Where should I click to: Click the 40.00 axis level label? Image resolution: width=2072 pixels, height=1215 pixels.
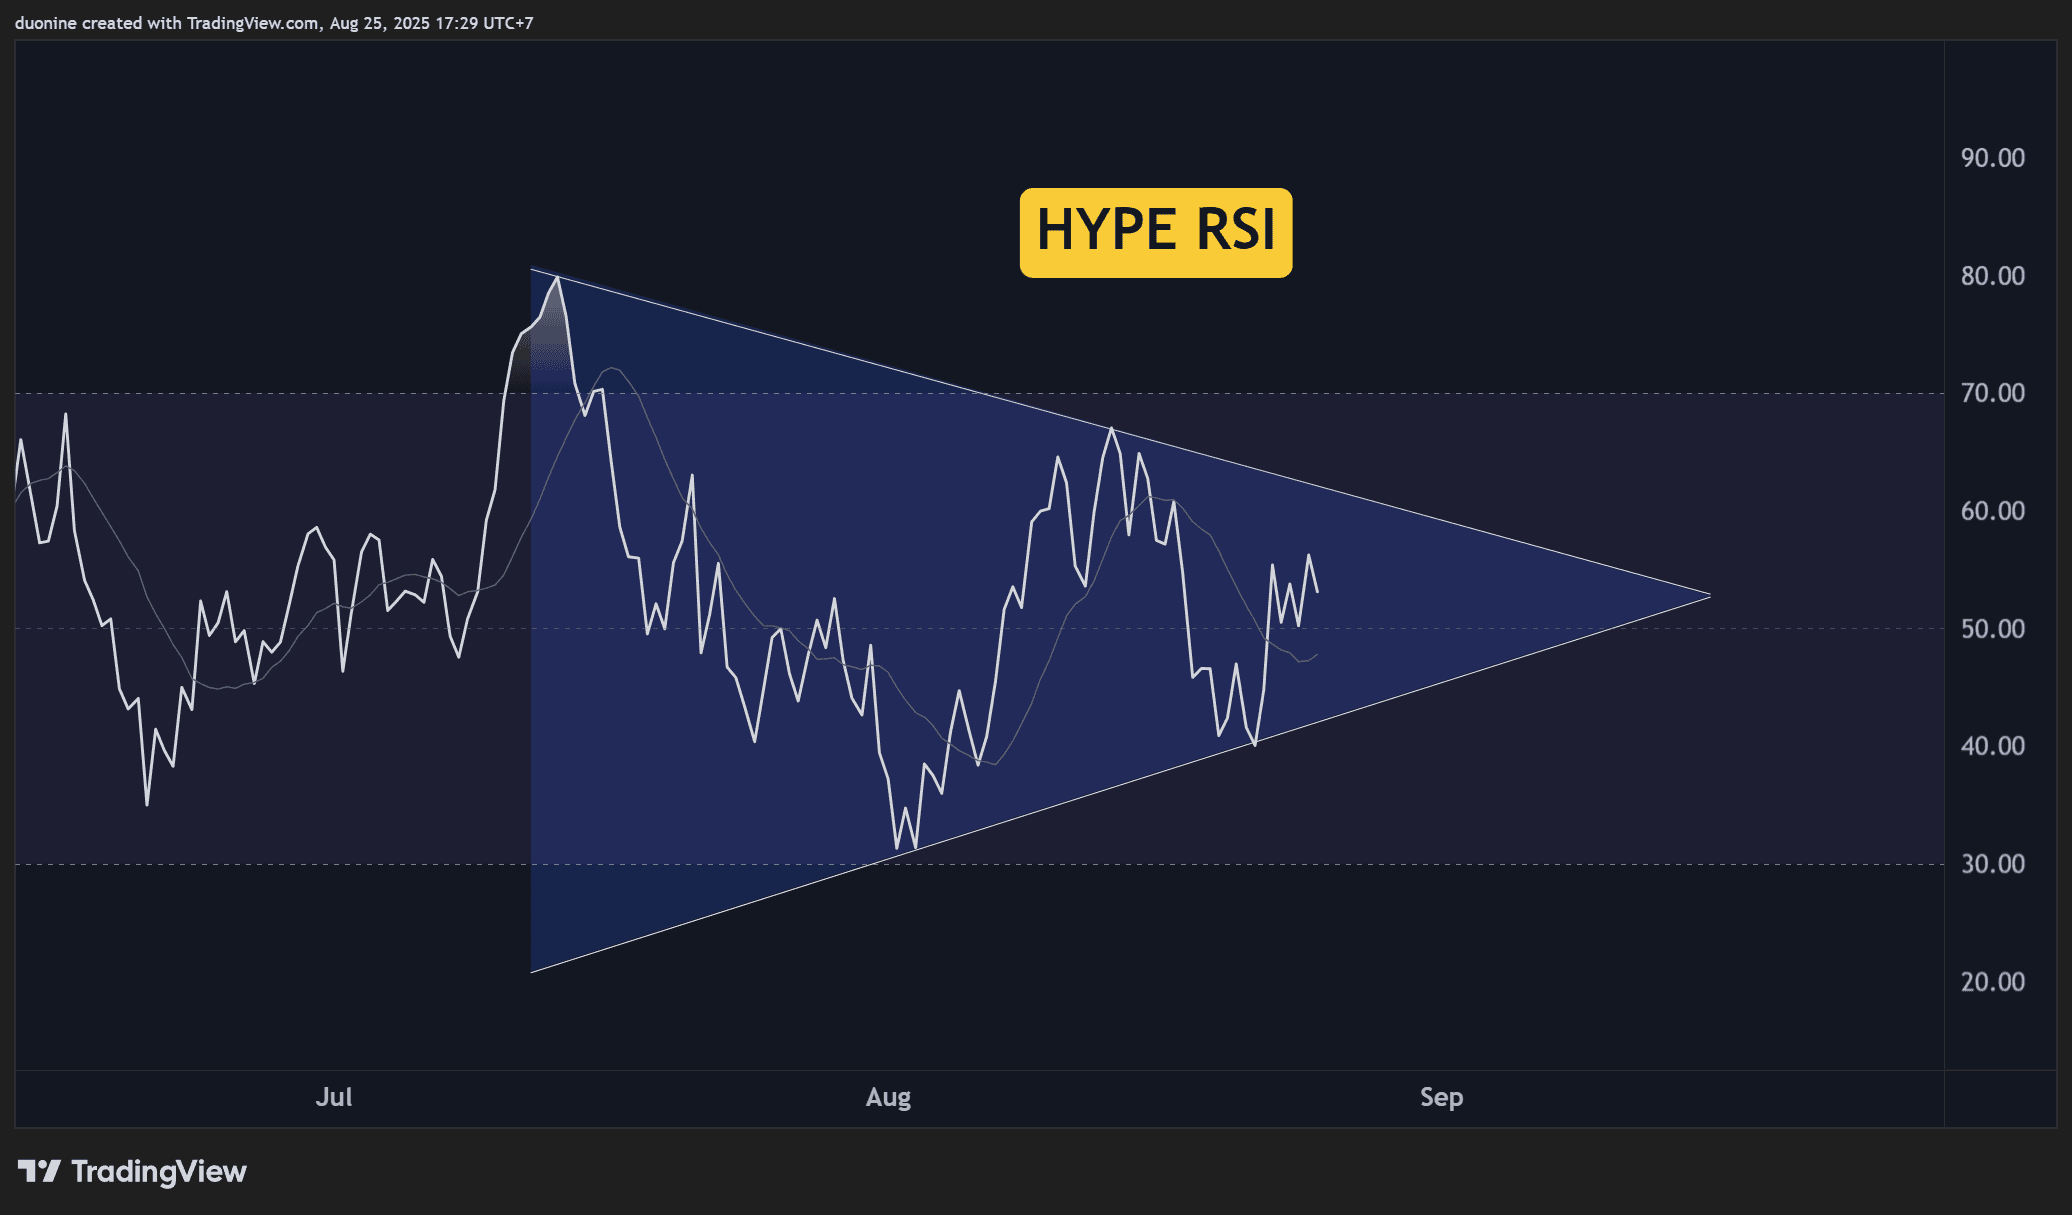pos(1992,746)
